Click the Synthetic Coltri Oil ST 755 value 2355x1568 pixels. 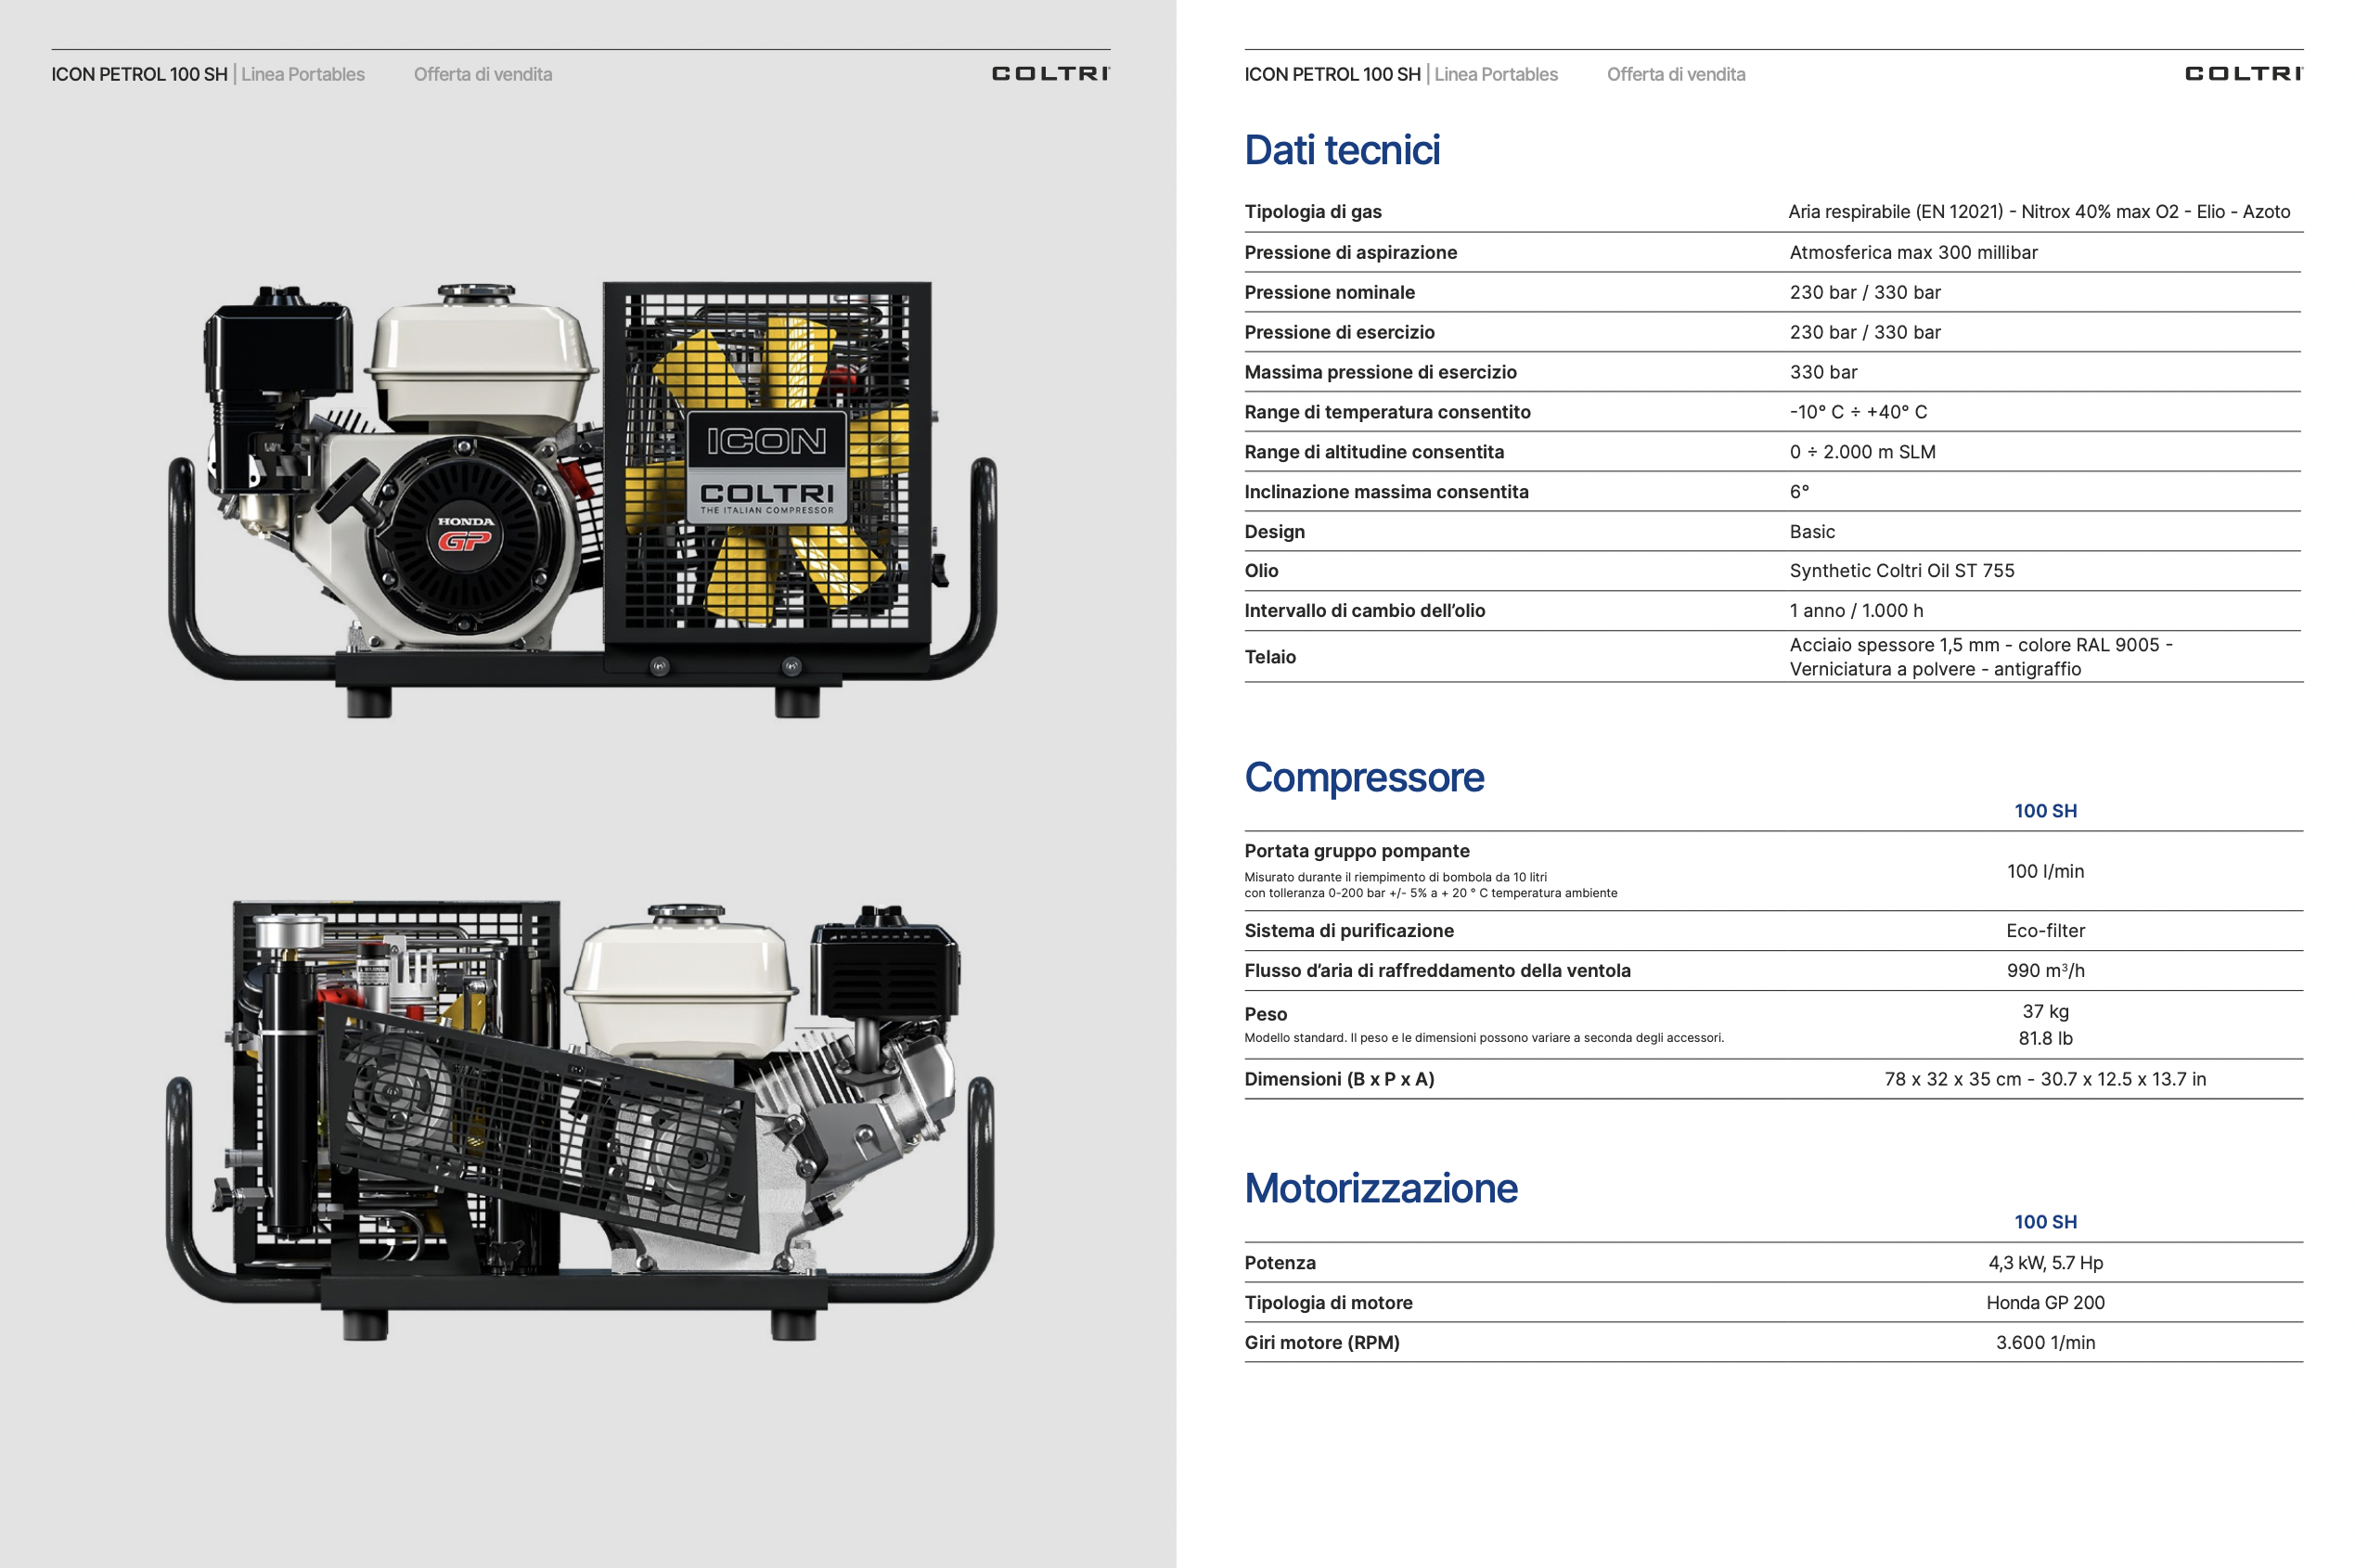1901,571
